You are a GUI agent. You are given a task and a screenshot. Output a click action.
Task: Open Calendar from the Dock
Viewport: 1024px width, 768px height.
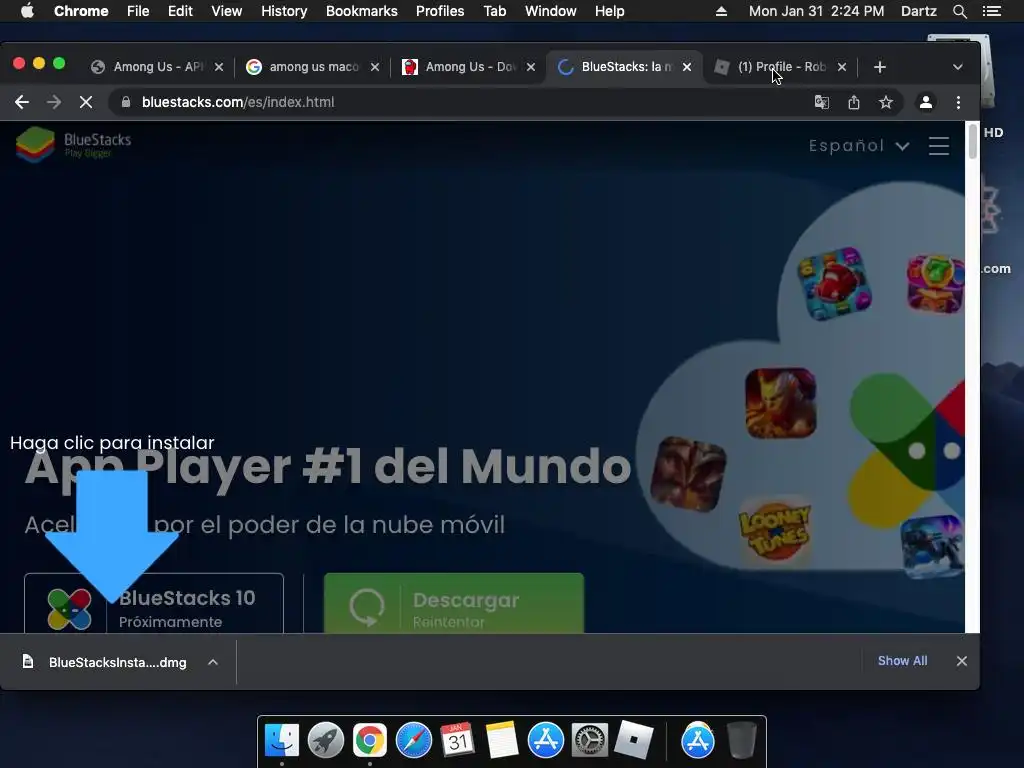[x=457, y=741]
